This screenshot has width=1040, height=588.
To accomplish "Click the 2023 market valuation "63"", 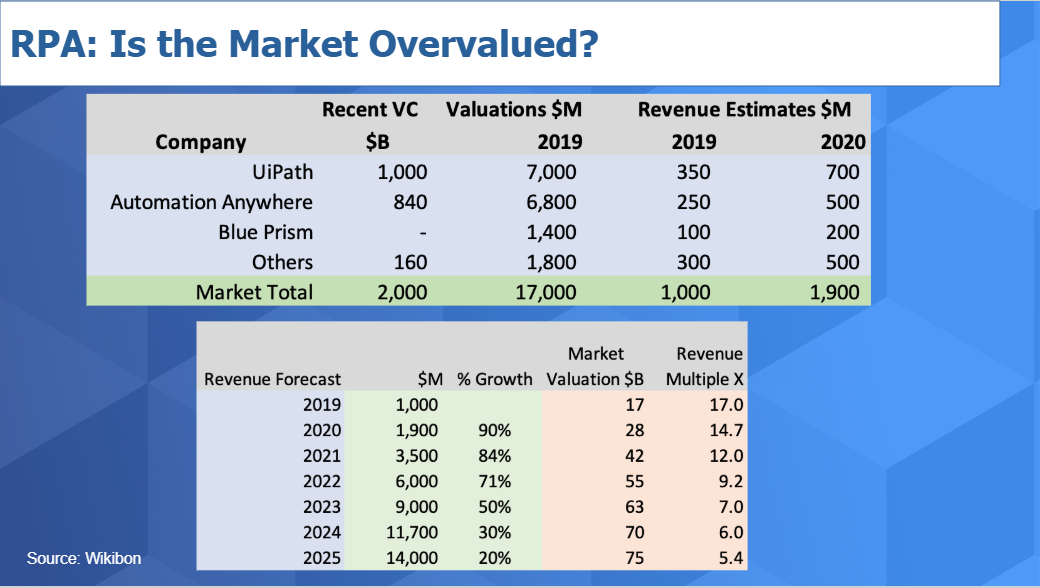I will [635, 507].
